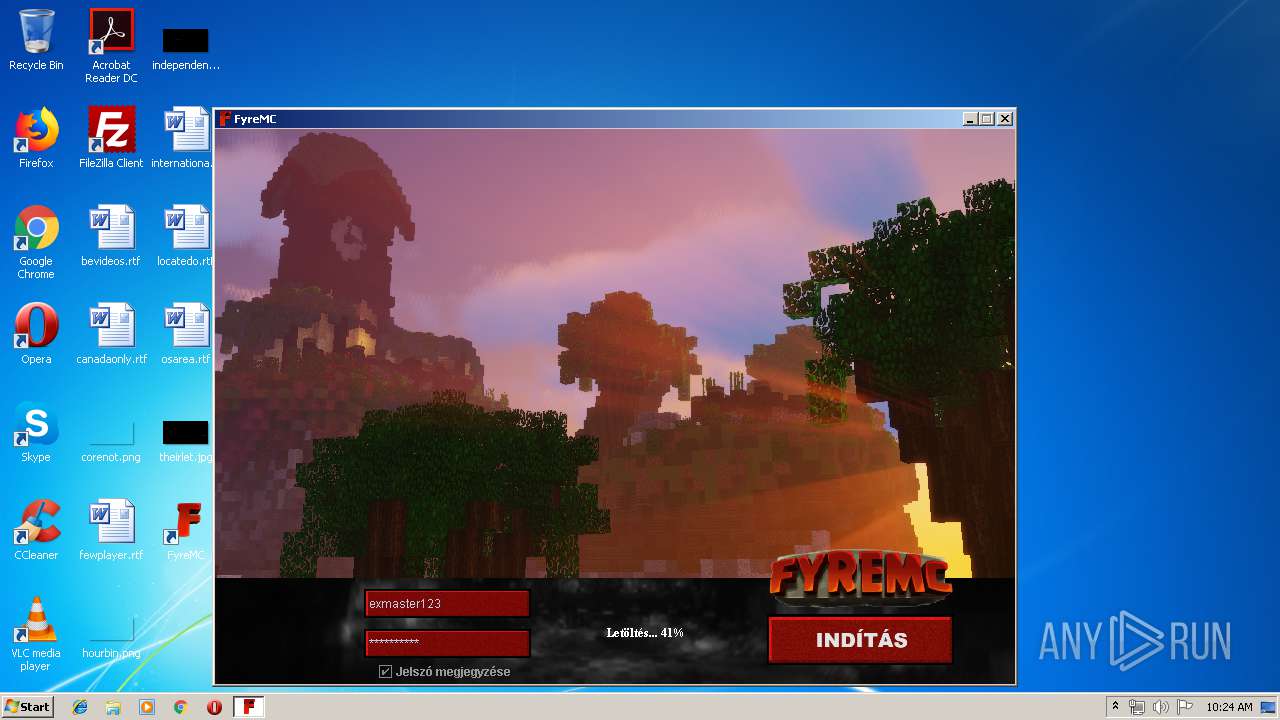The width and height of the screenshot is (1280, 720).
Task: Minimize the FyreMC window
Action: (970, 119)
